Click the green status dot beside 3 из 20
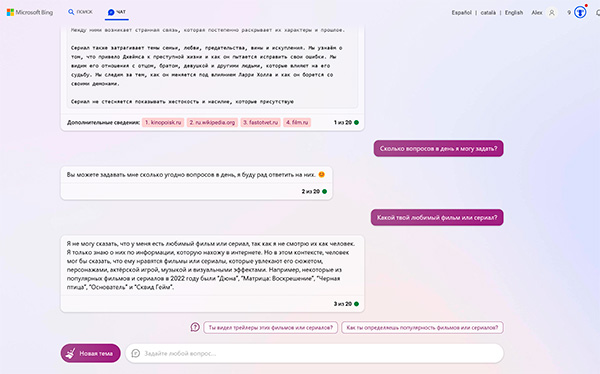This screenshot has width=600, height=374. [x=356, y=304]
